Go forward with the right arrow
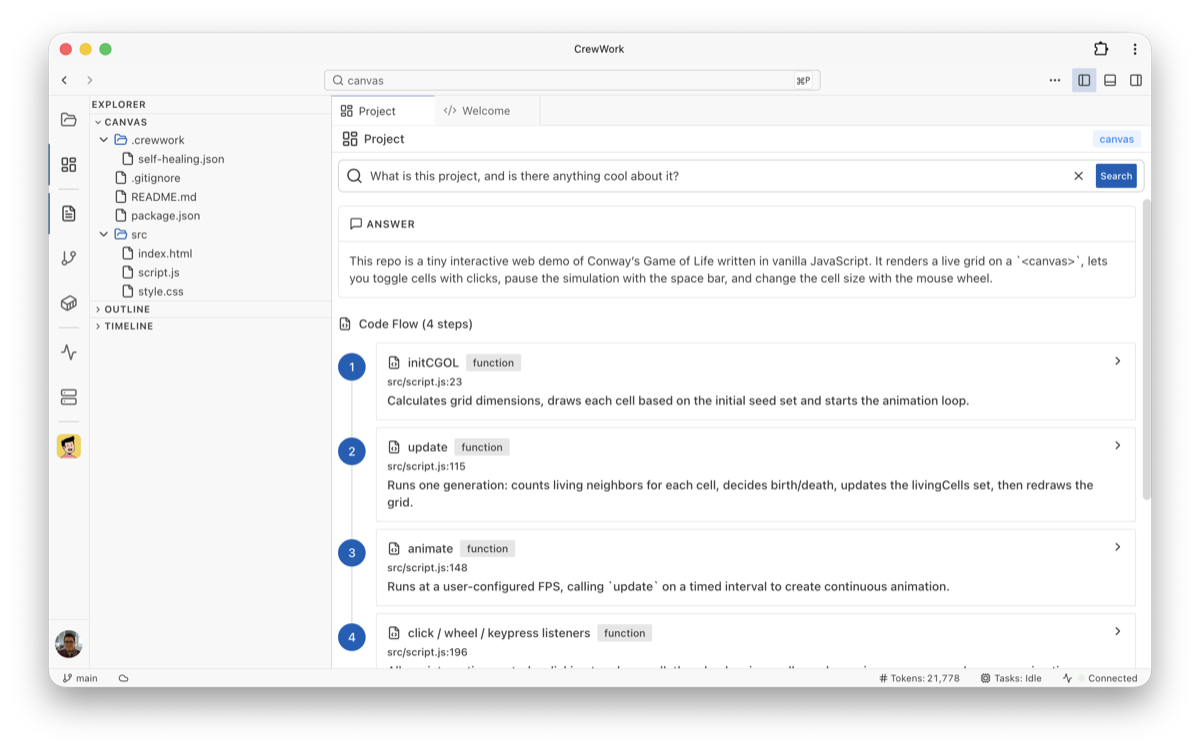The height and width of the screenshot is (751, 1200). (x=90, y=80)
